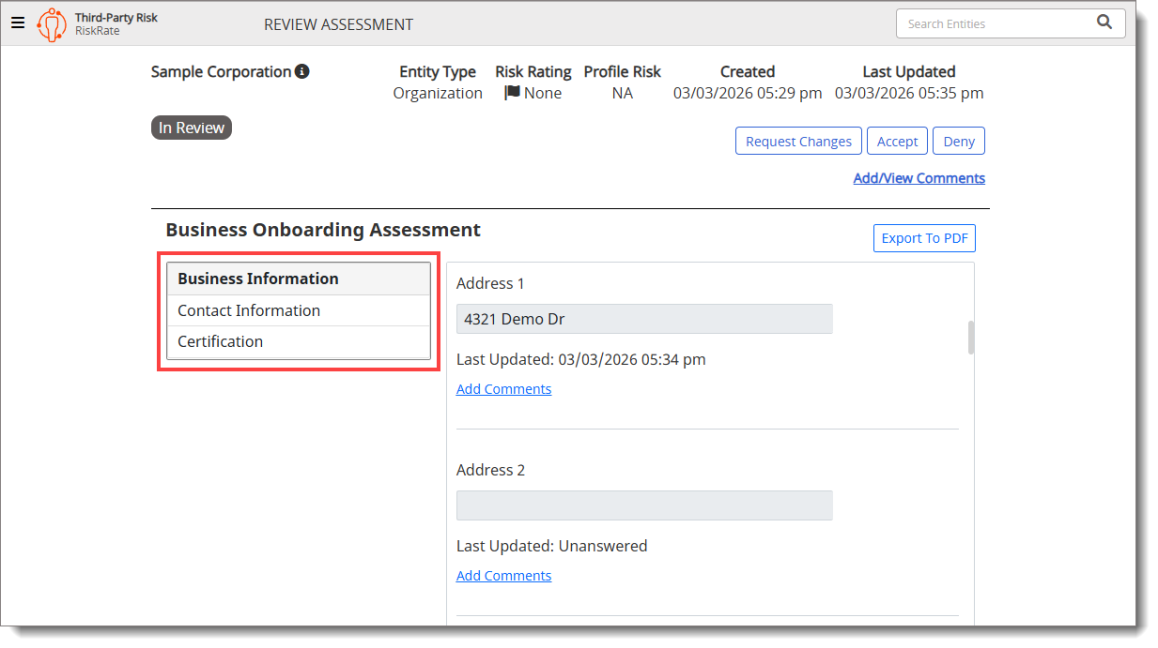Add comments under Address 1
This screenshot has width=1158, height=648.
[503, 389]
